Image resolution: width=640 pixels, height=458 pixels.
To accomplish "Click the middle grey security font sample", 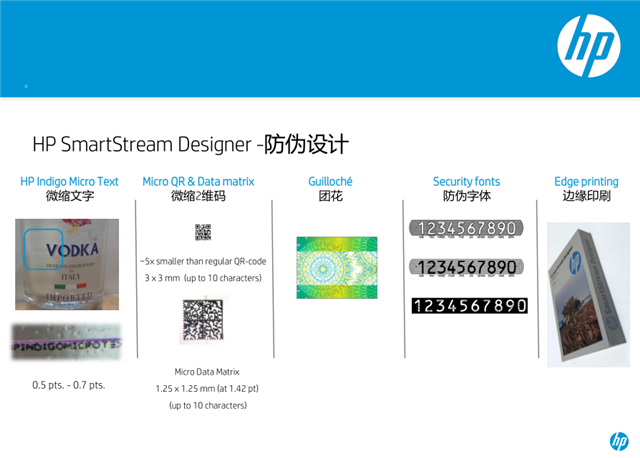I will pos(466,267).
